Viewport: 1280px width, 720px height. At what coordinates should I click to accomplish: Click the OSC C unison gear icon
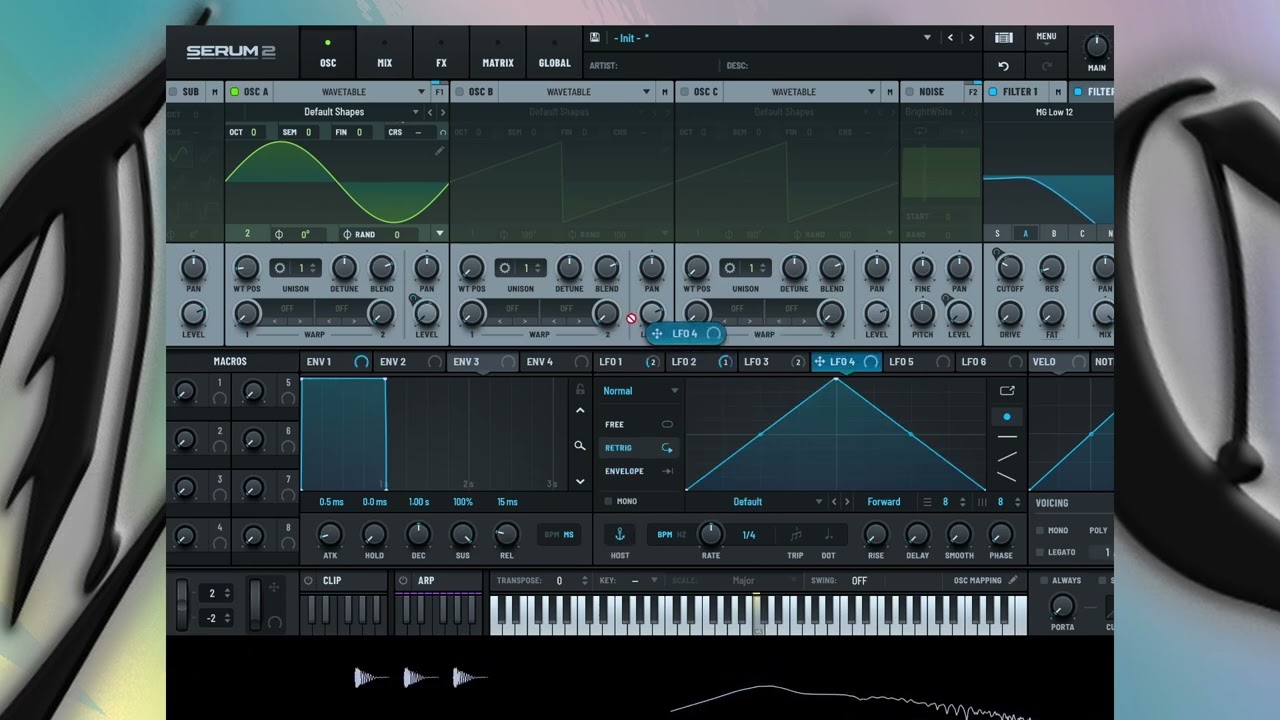[x=729, y=268]
